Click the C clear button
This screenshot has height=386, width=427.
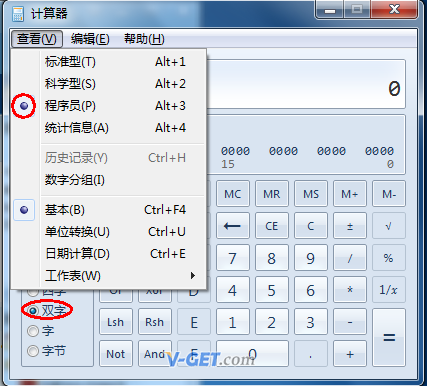(x=311, y=226)
